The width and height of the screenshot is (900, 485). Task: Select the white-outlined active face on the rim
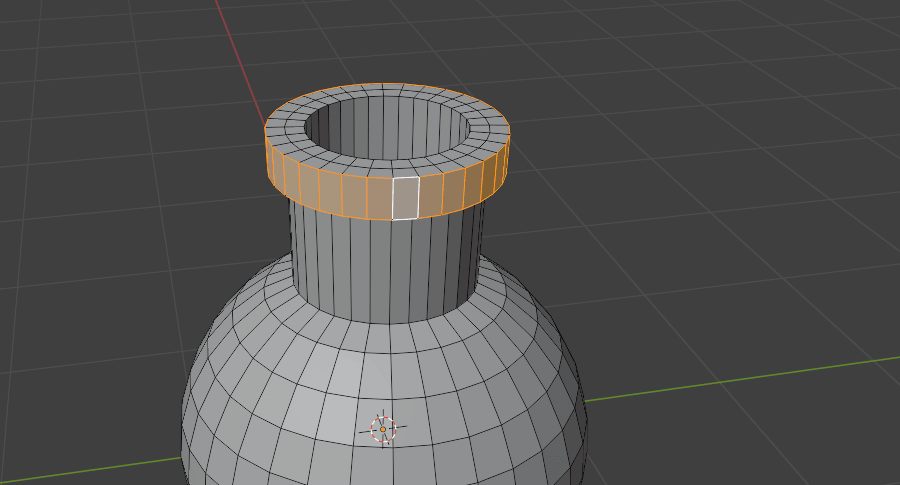(404, 197)
